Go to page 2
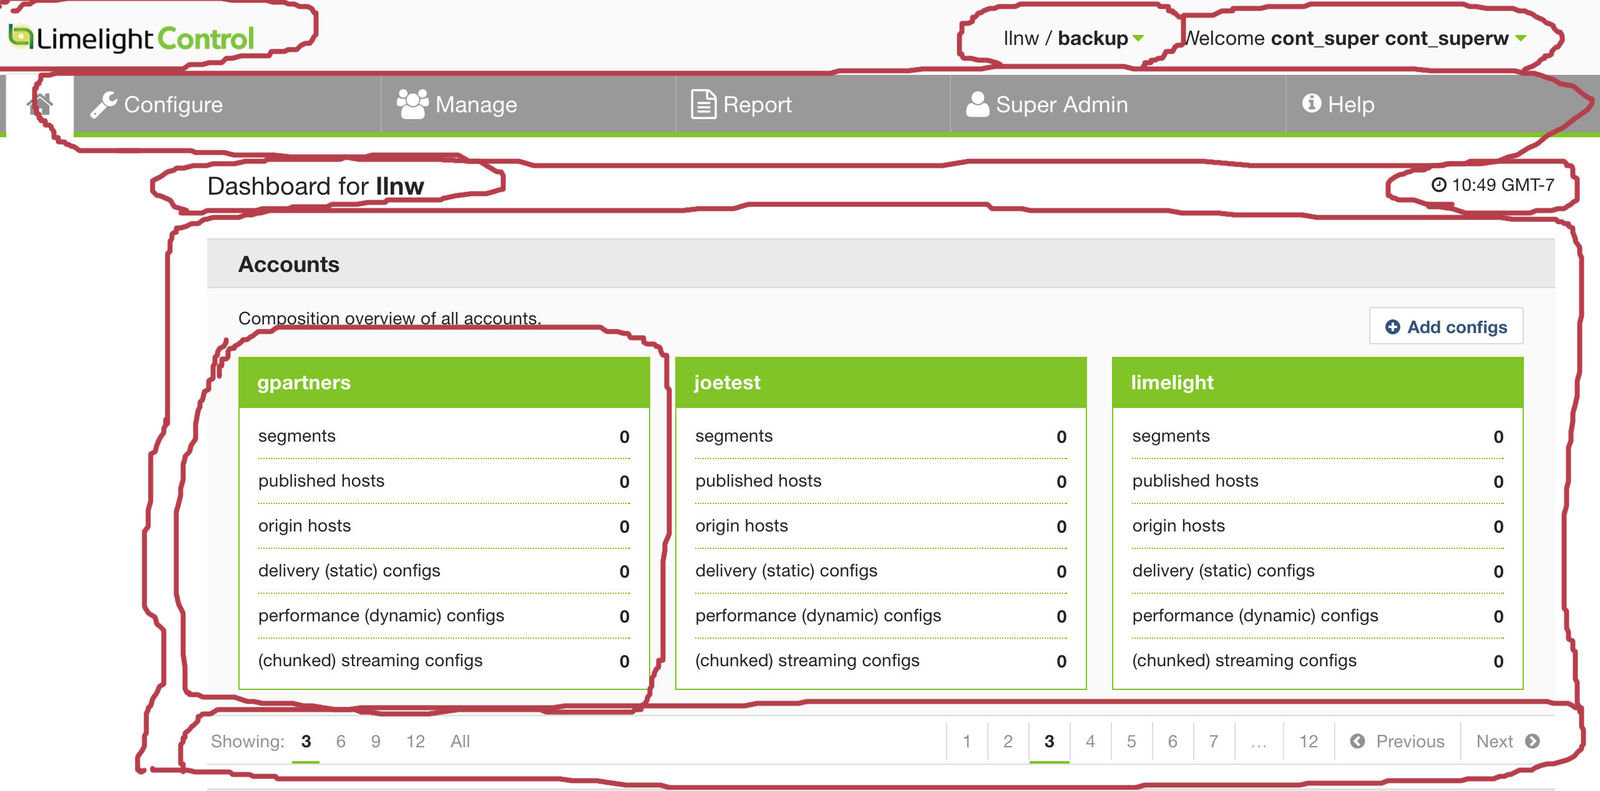This screenshot has height=791, width=1600. click(1008, 741)
